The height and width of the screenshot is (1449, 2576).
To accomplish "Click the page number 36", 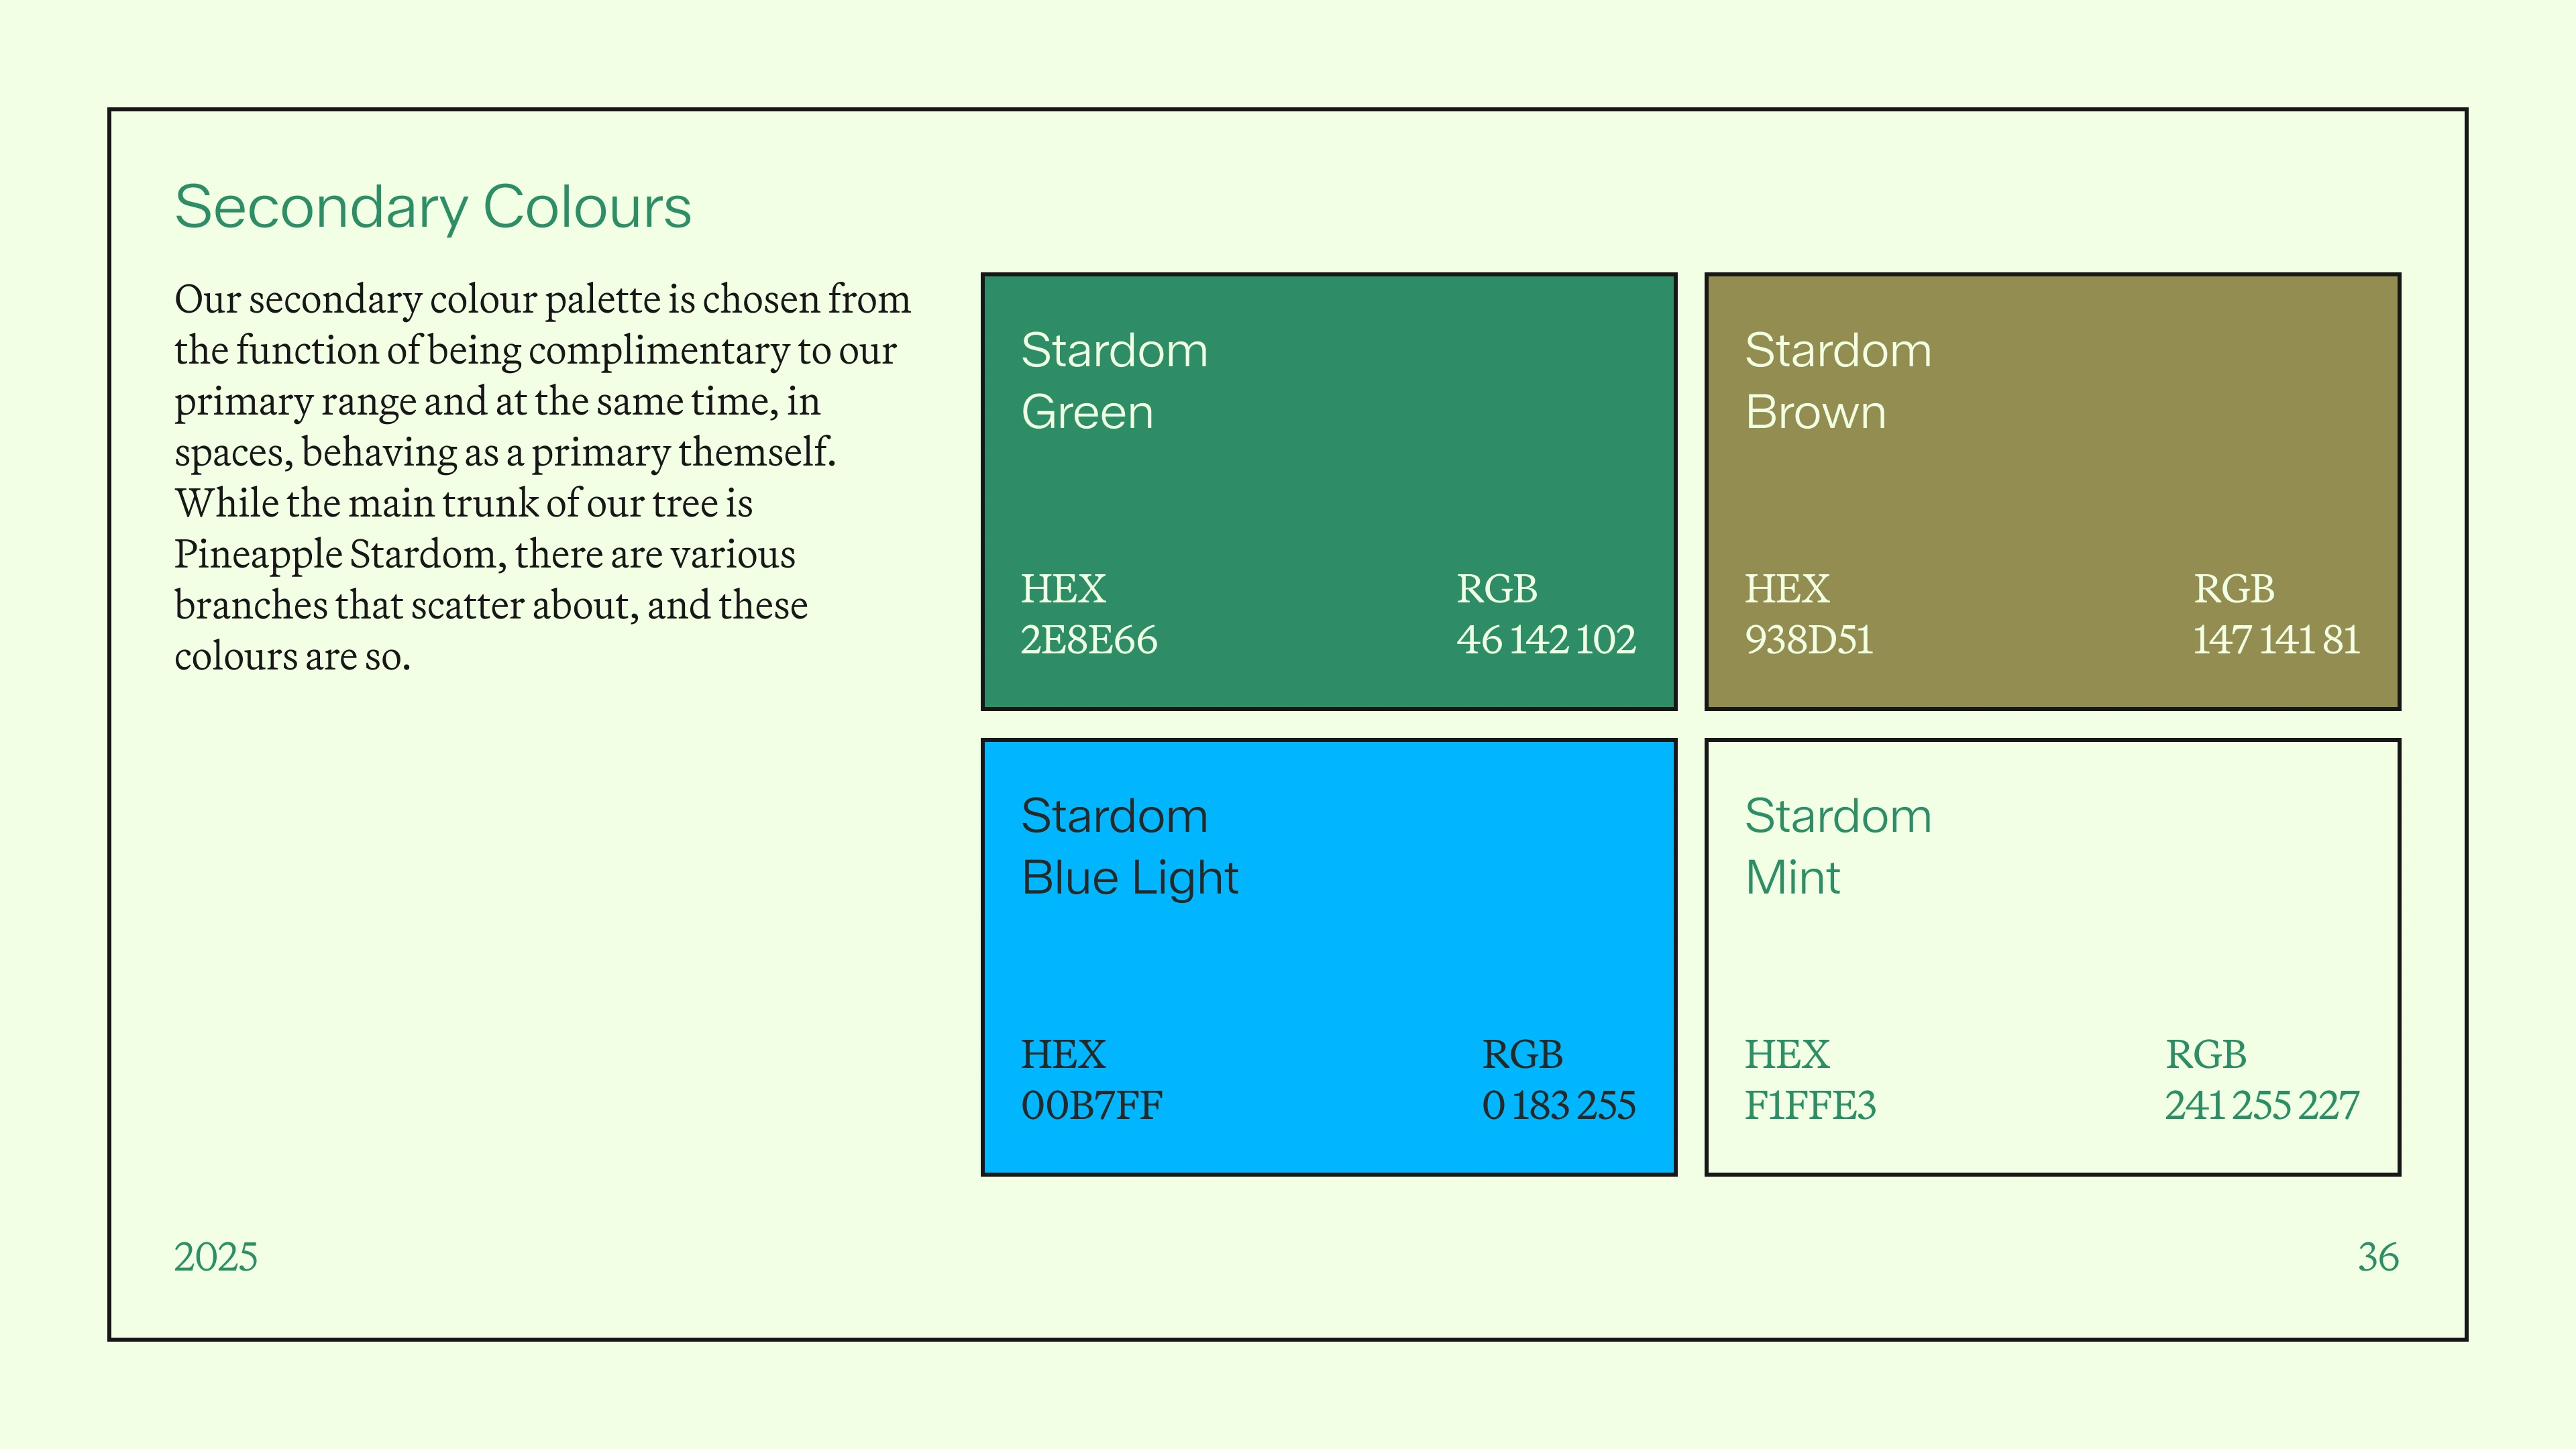I will [2378, 1257].
